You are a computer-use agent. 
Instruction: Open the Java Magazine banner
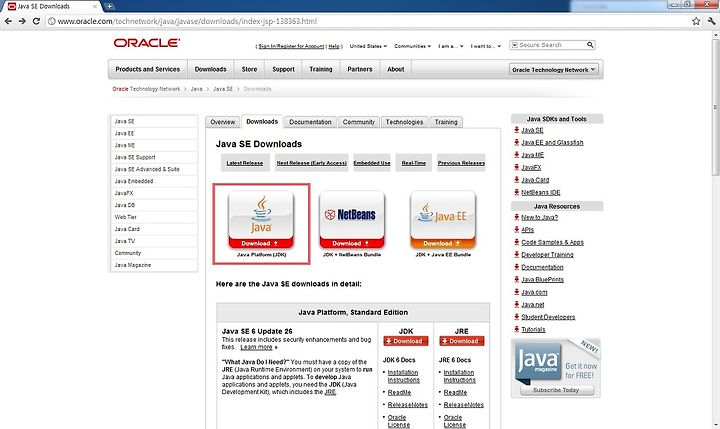coord(556,368)
